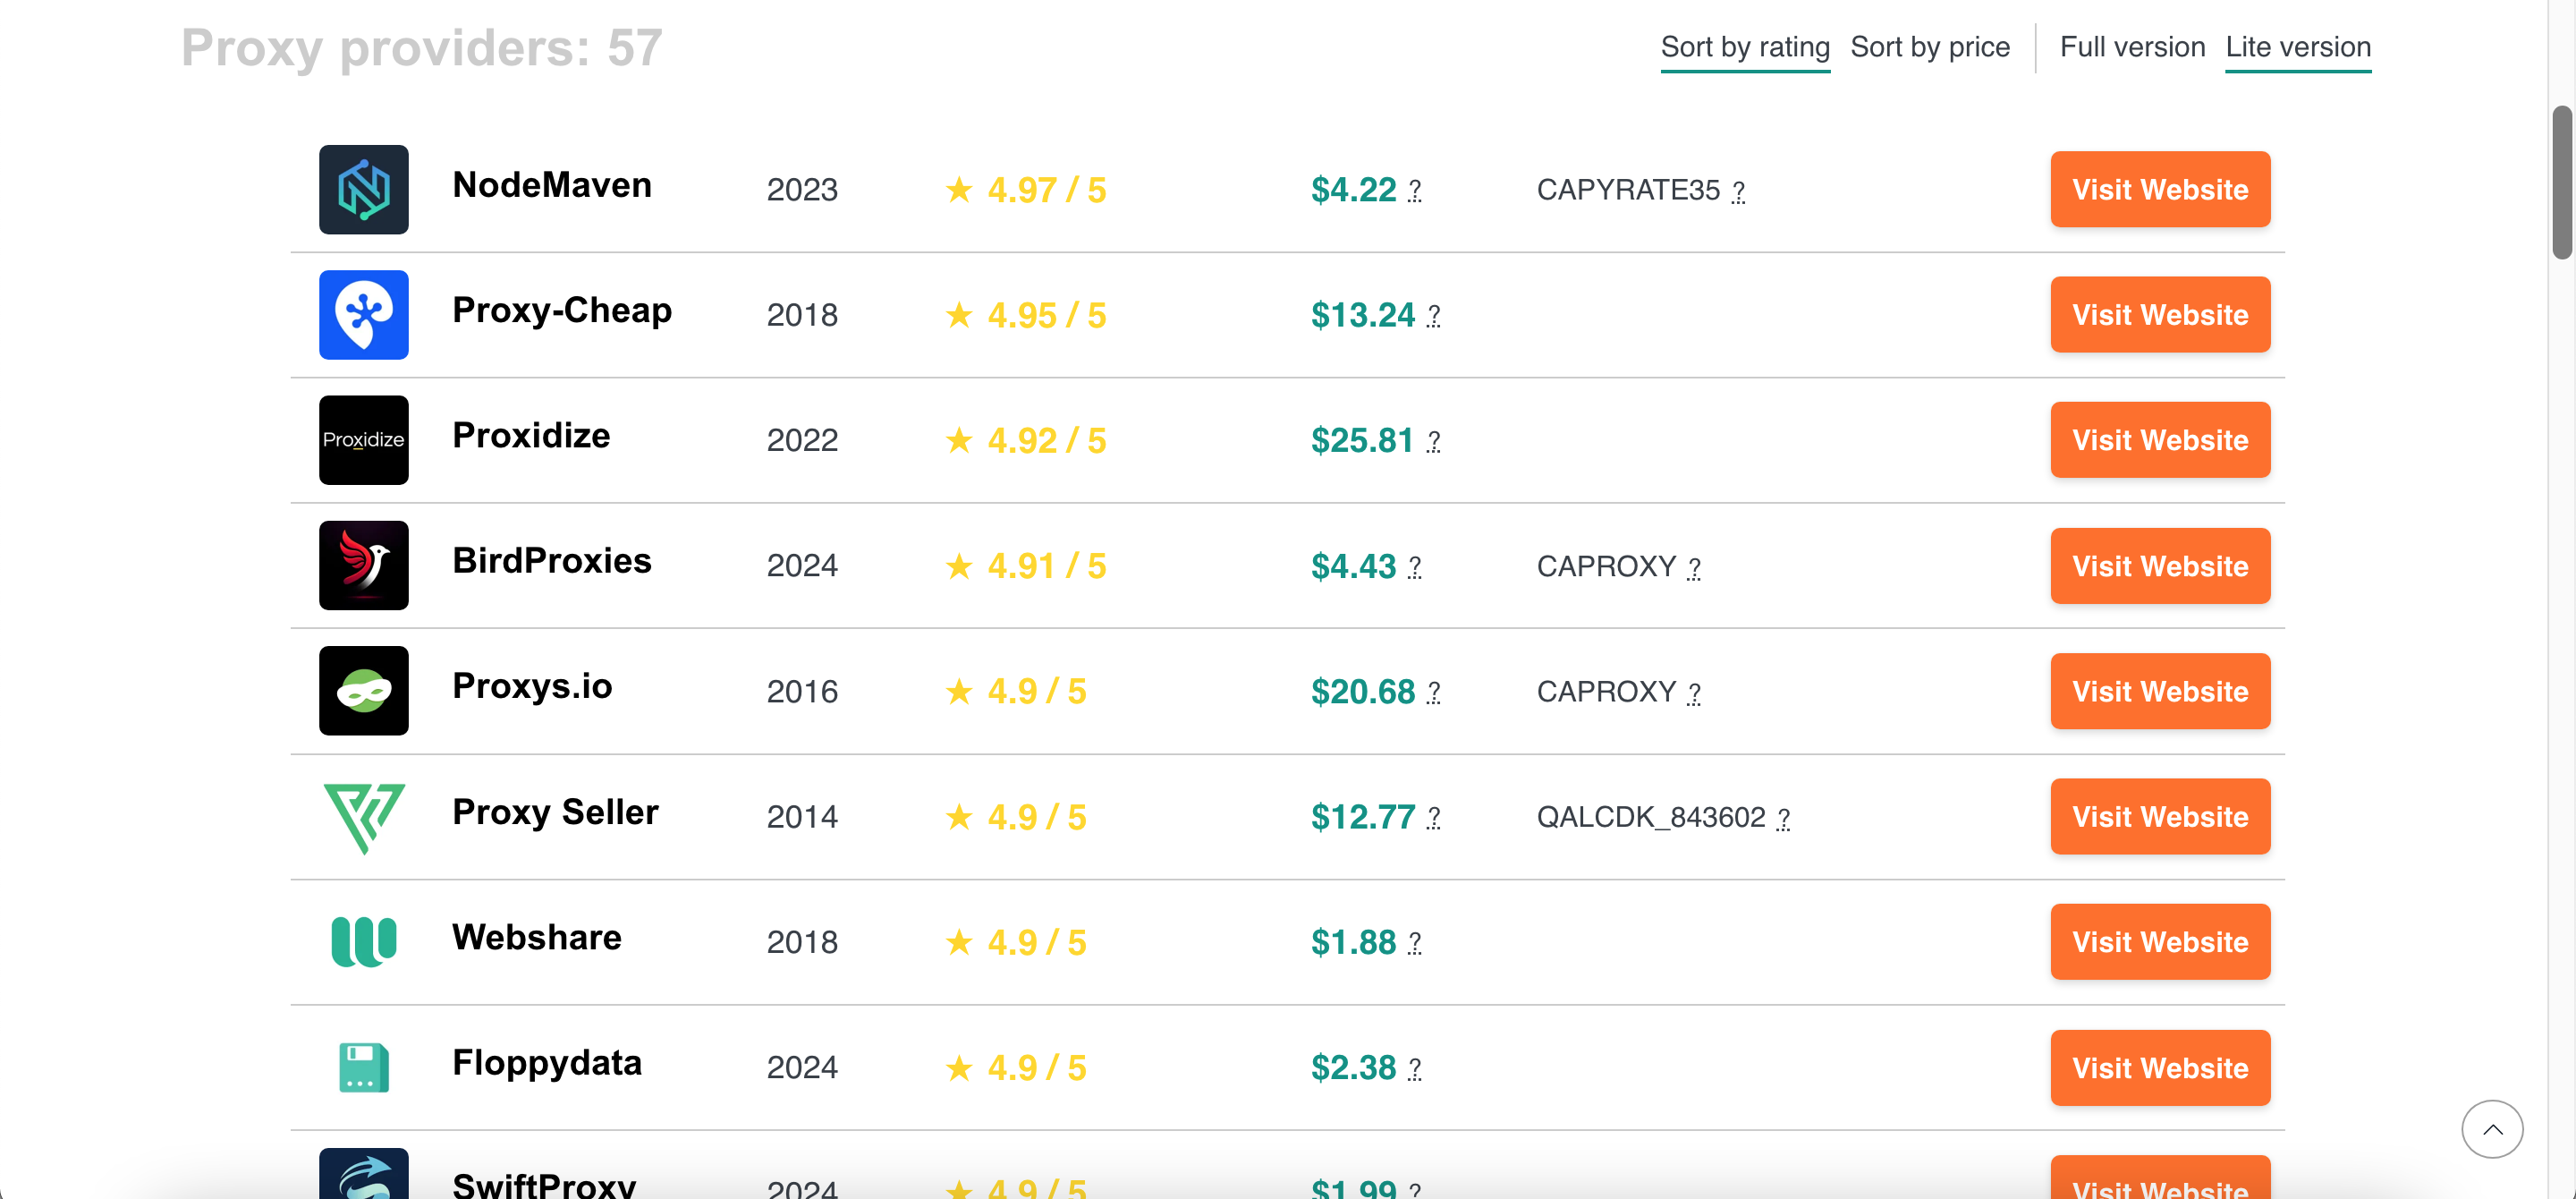Click the Proxy Seller green logo
Viewport: 2576px width, 1199px height.
(363, 816)
